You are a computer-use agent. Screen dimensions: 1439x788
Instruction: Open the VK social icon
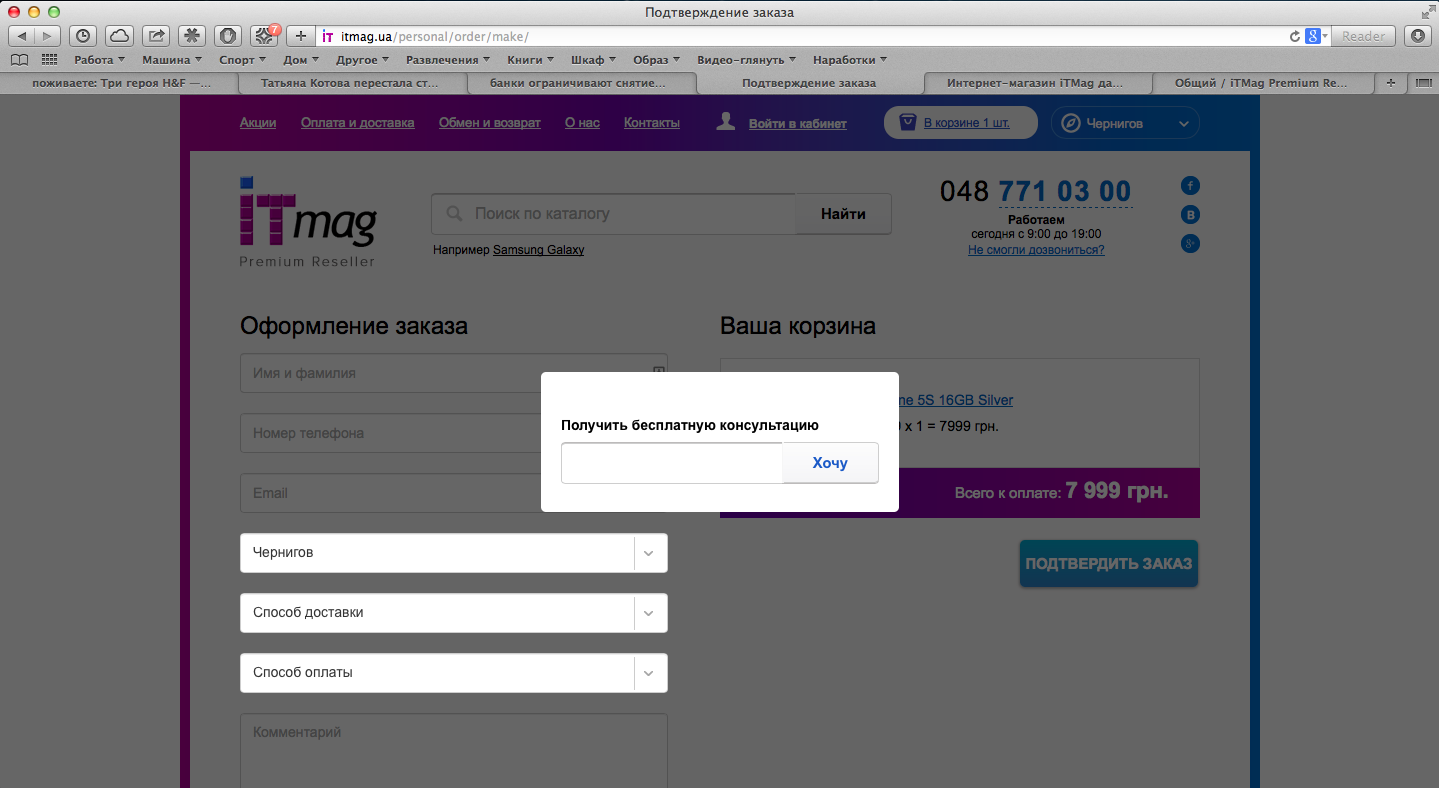pos(1190,214)
